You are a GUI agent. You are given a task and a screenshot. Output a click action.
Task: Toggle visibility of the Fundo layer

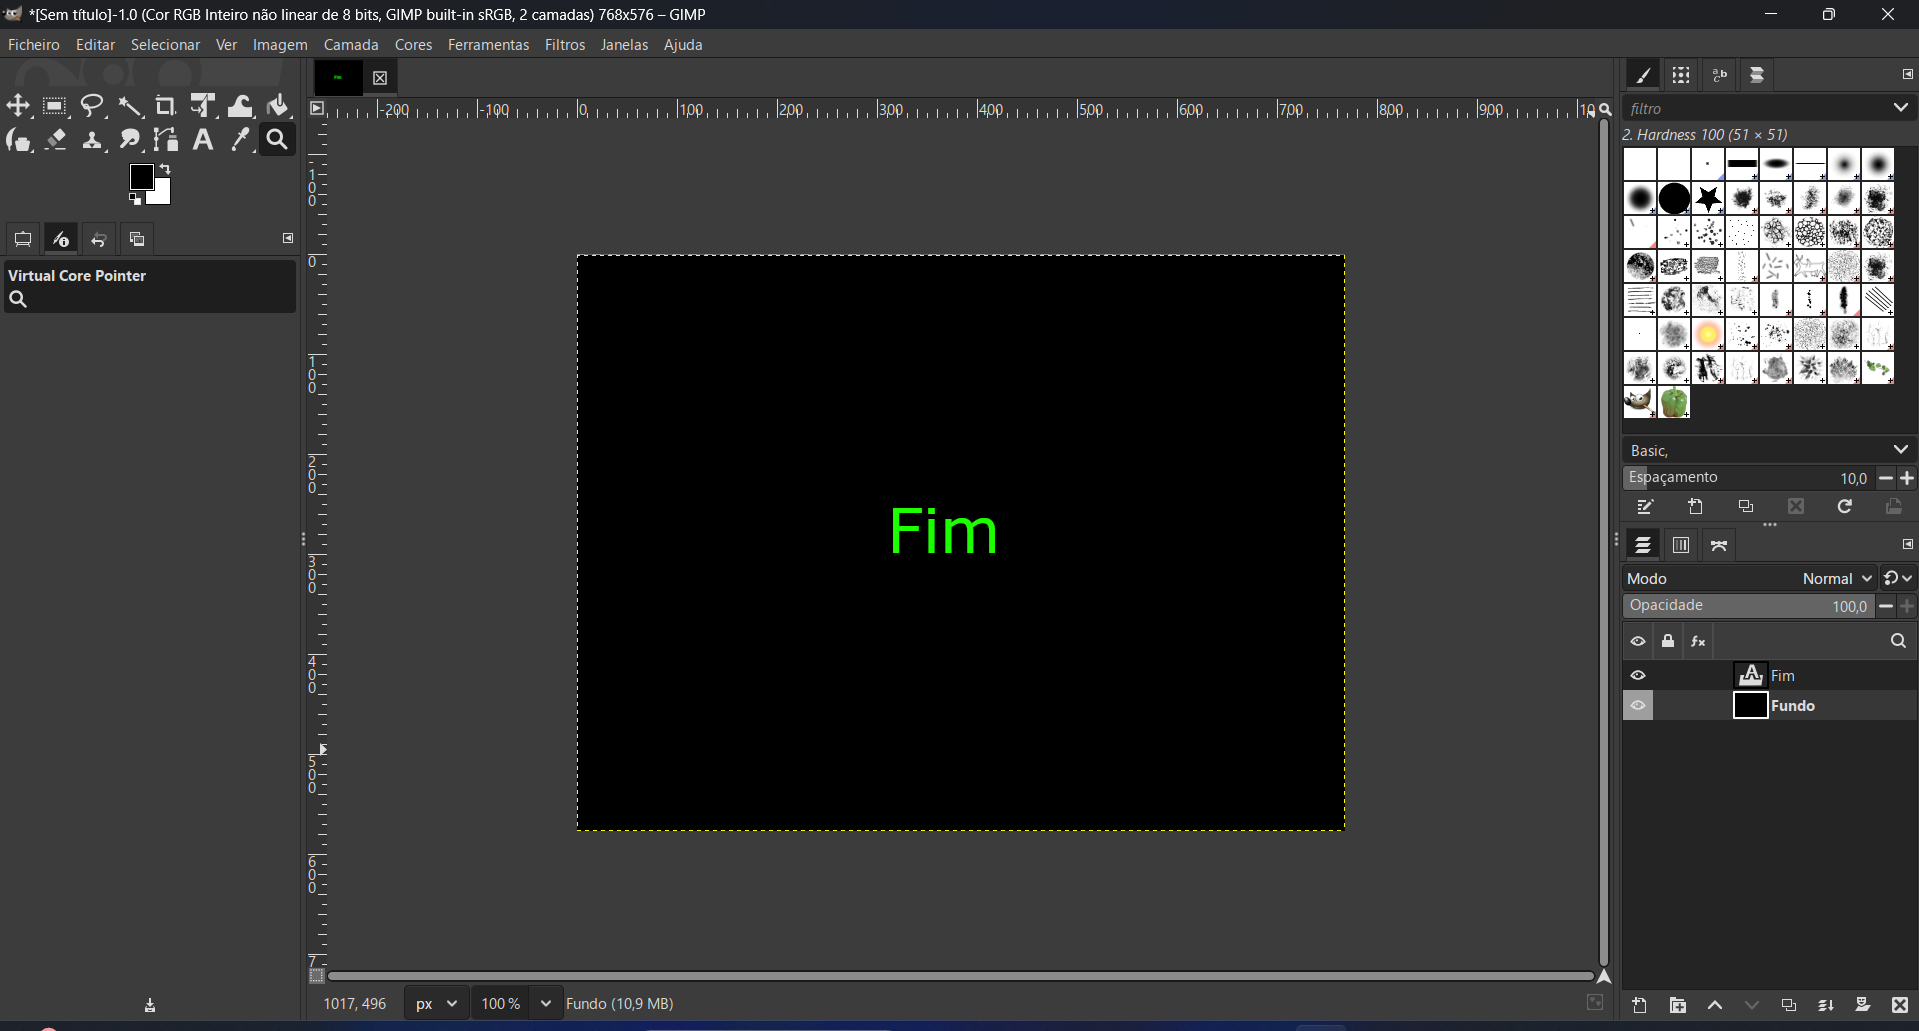point(1638,706)
